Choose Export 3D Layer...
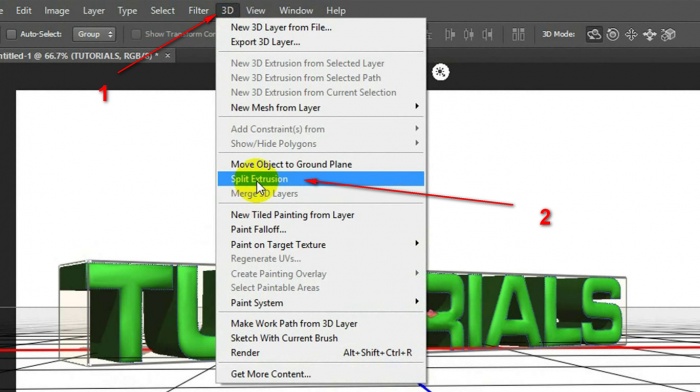 (321, 42)
